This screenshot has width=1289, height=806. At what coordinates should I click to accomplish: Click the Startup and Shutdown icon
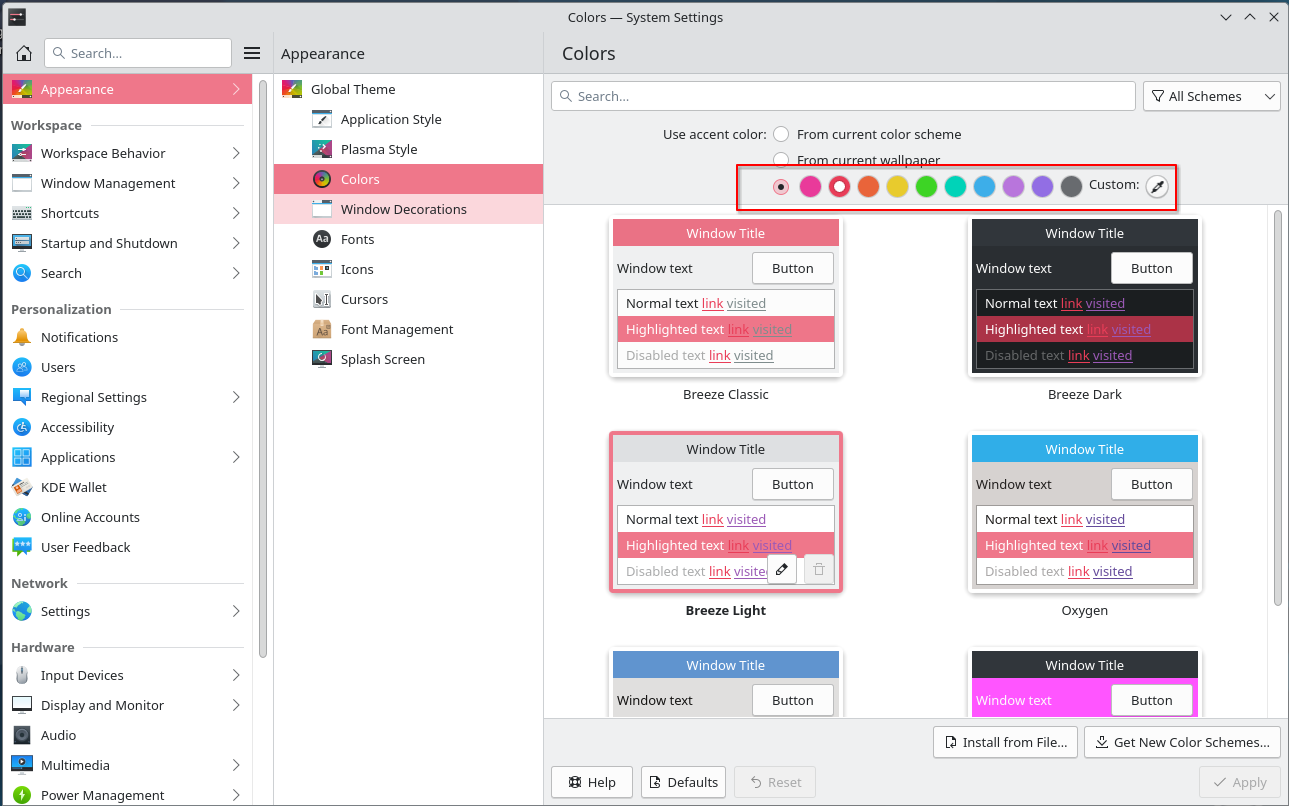[22, 243]
